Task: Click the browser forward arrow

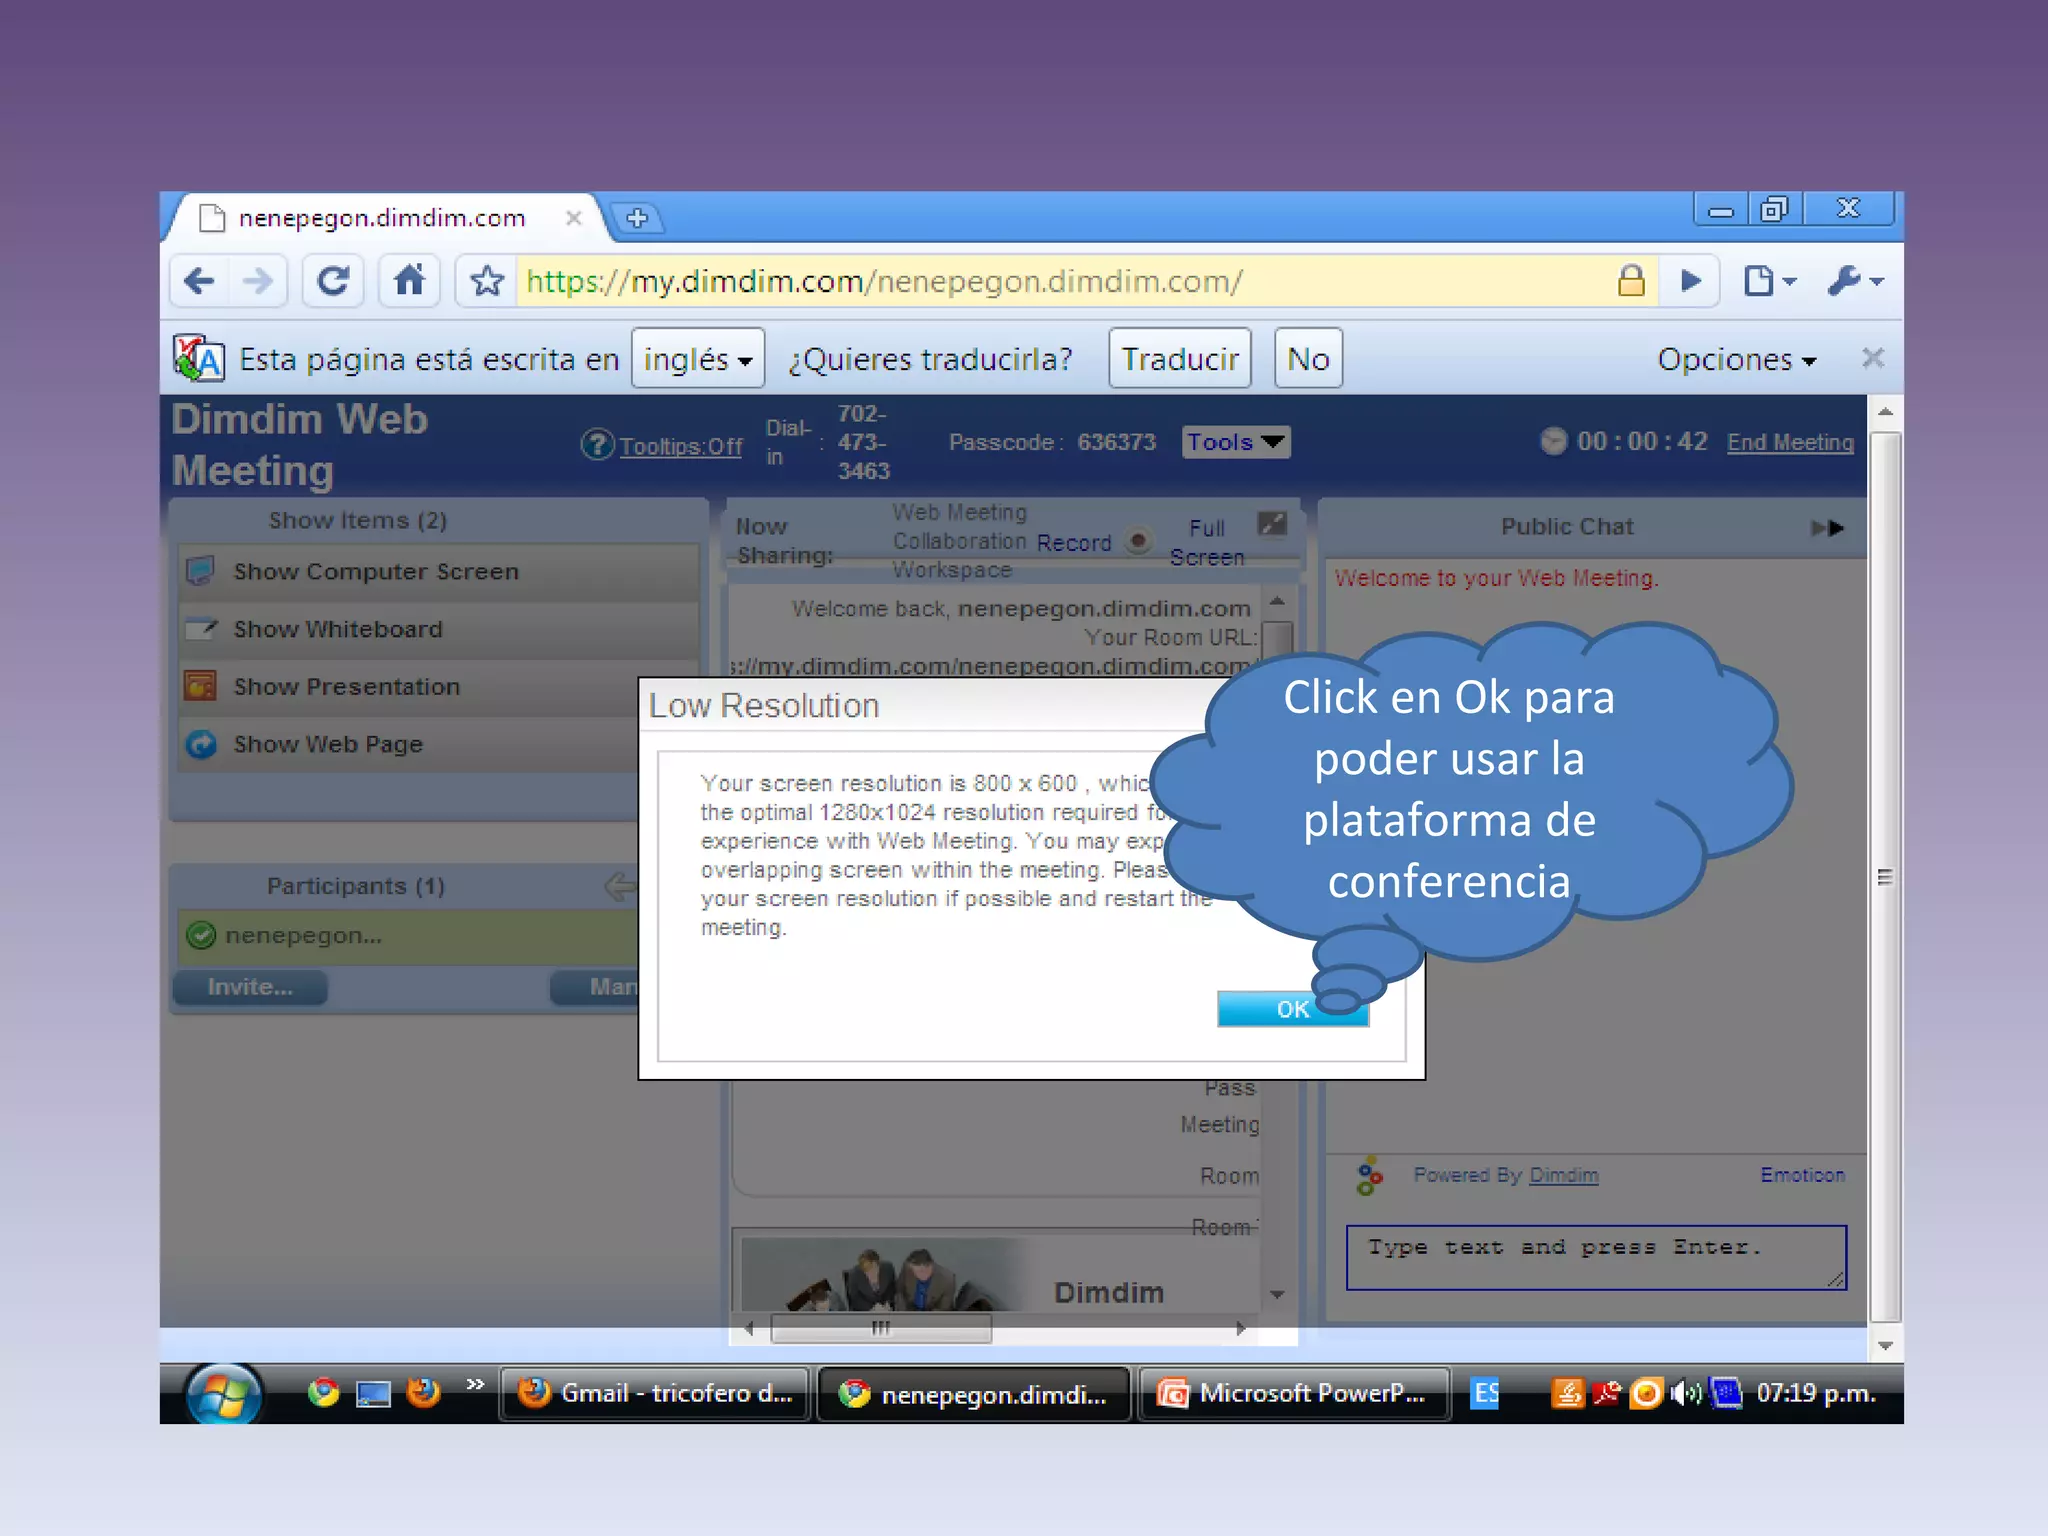Action: tap(258, 281)
